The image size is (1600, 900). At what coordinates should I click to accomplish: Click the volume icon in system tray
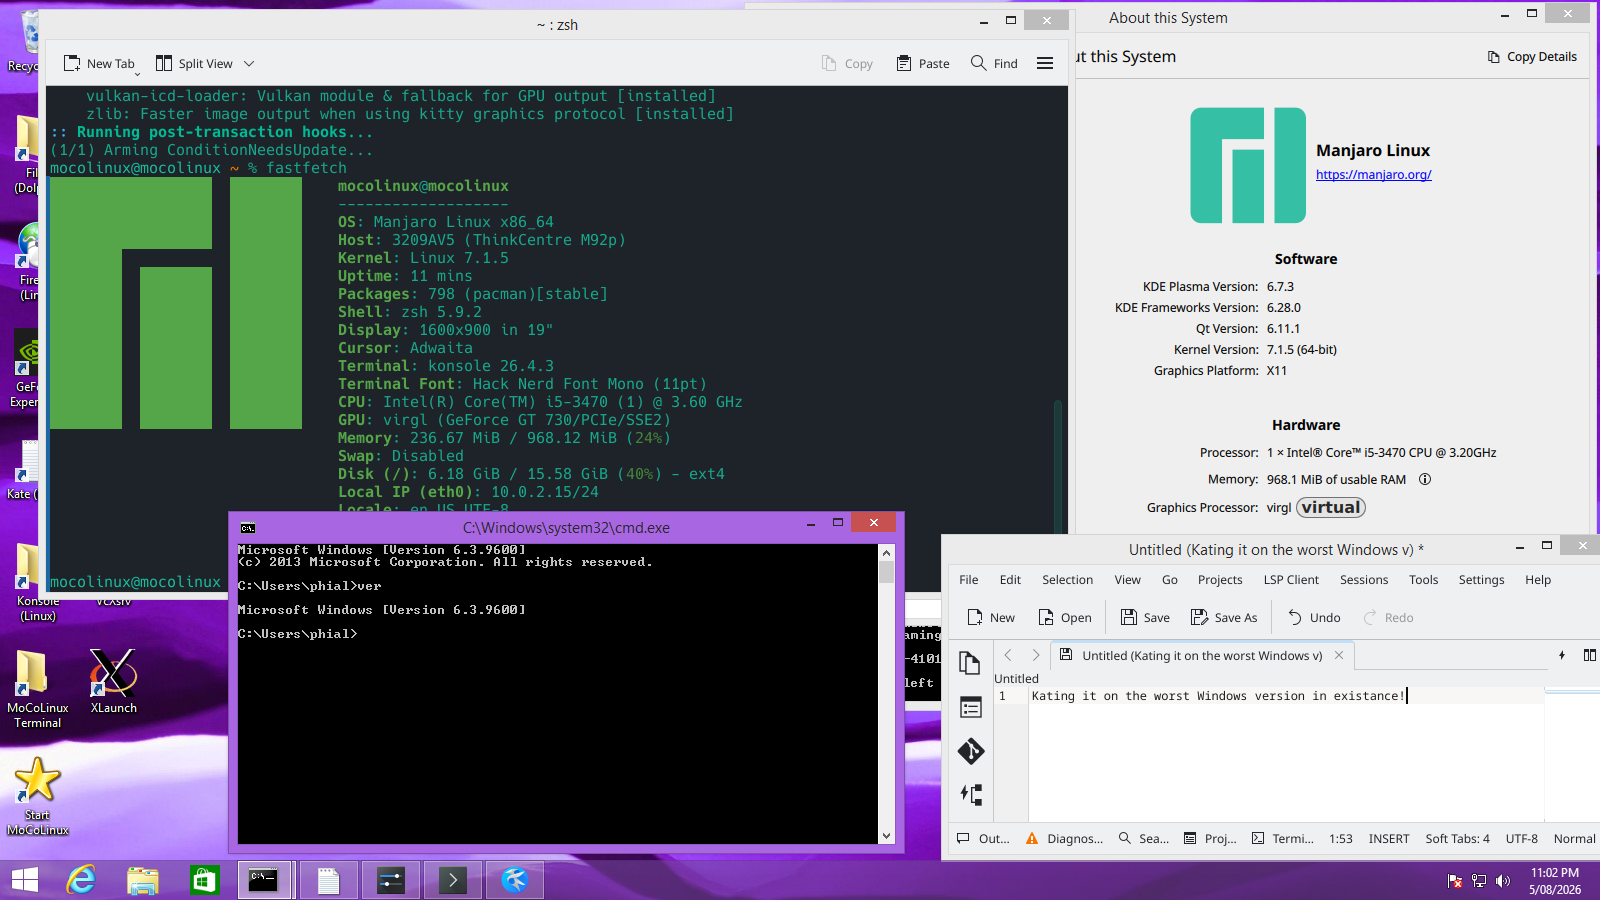(x=1503, y=881)
